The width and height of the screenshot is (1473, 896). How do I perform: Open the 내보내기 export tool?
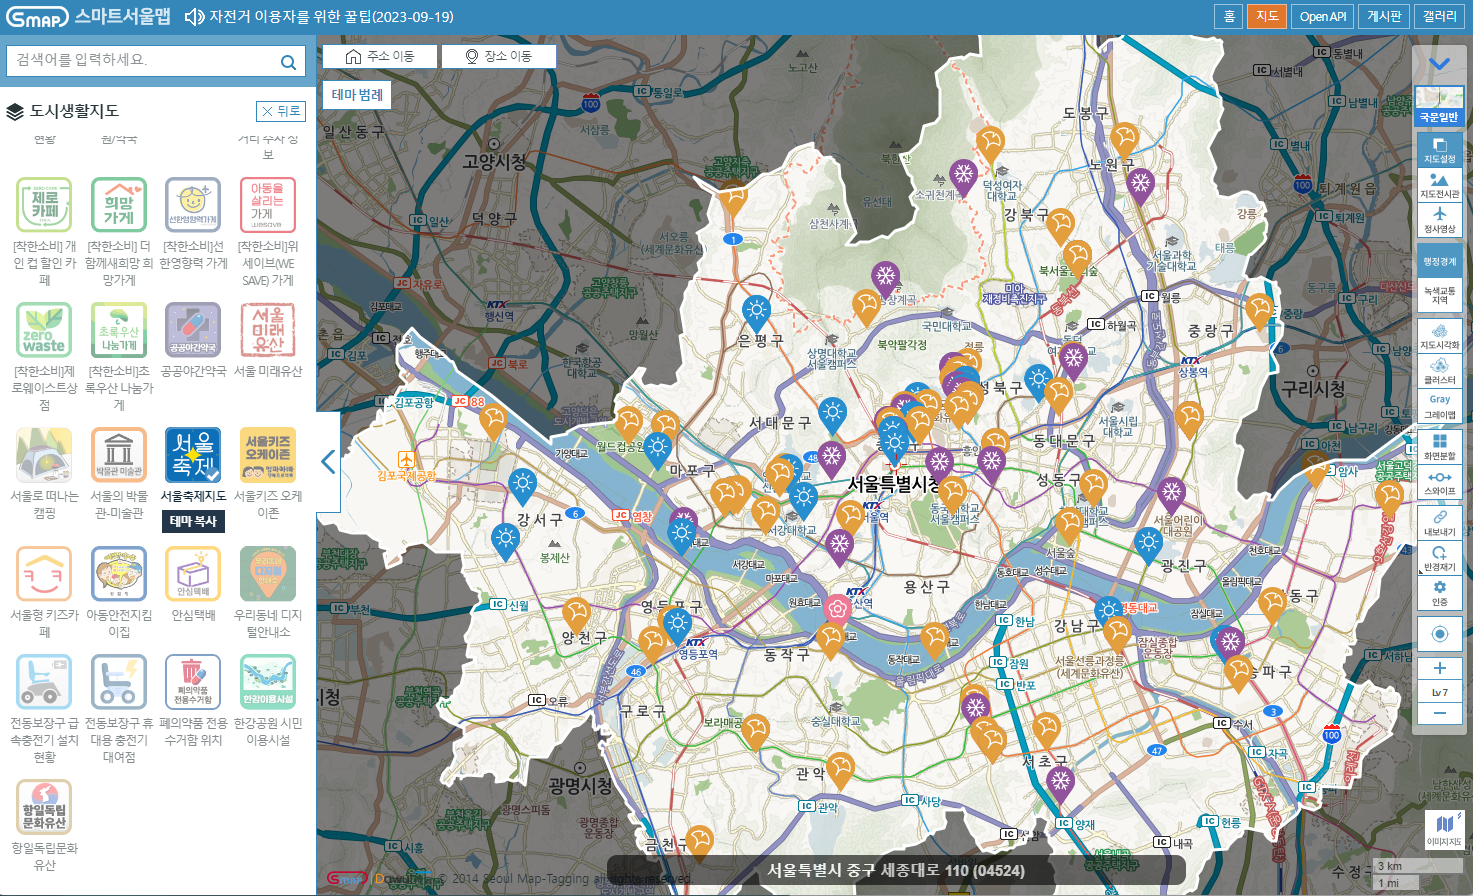click(x=1439, y=523)
